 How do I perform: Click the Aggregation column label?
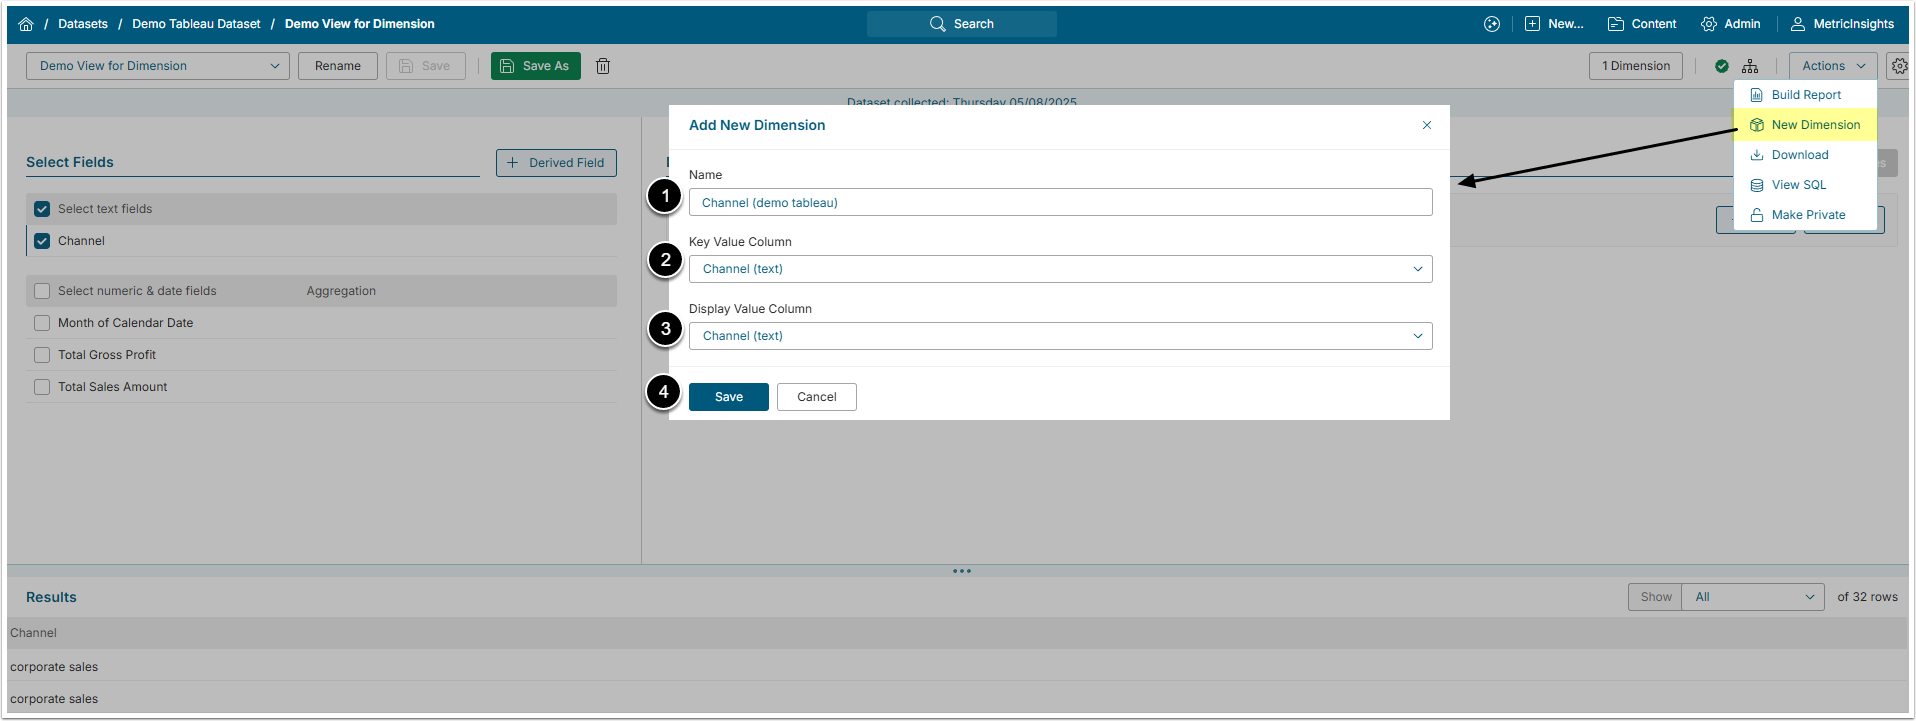[341, 291]
